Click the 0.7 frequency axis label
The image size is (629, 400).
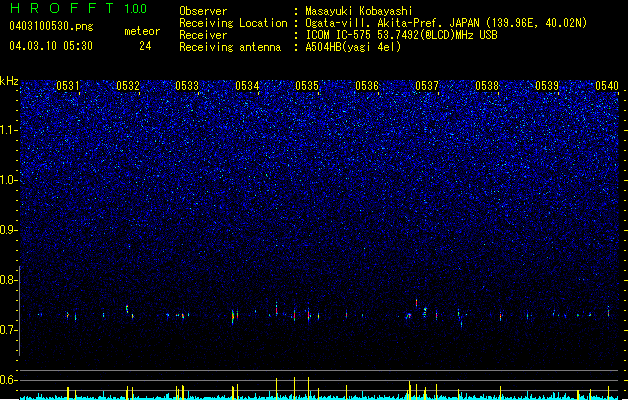[9, 330]
